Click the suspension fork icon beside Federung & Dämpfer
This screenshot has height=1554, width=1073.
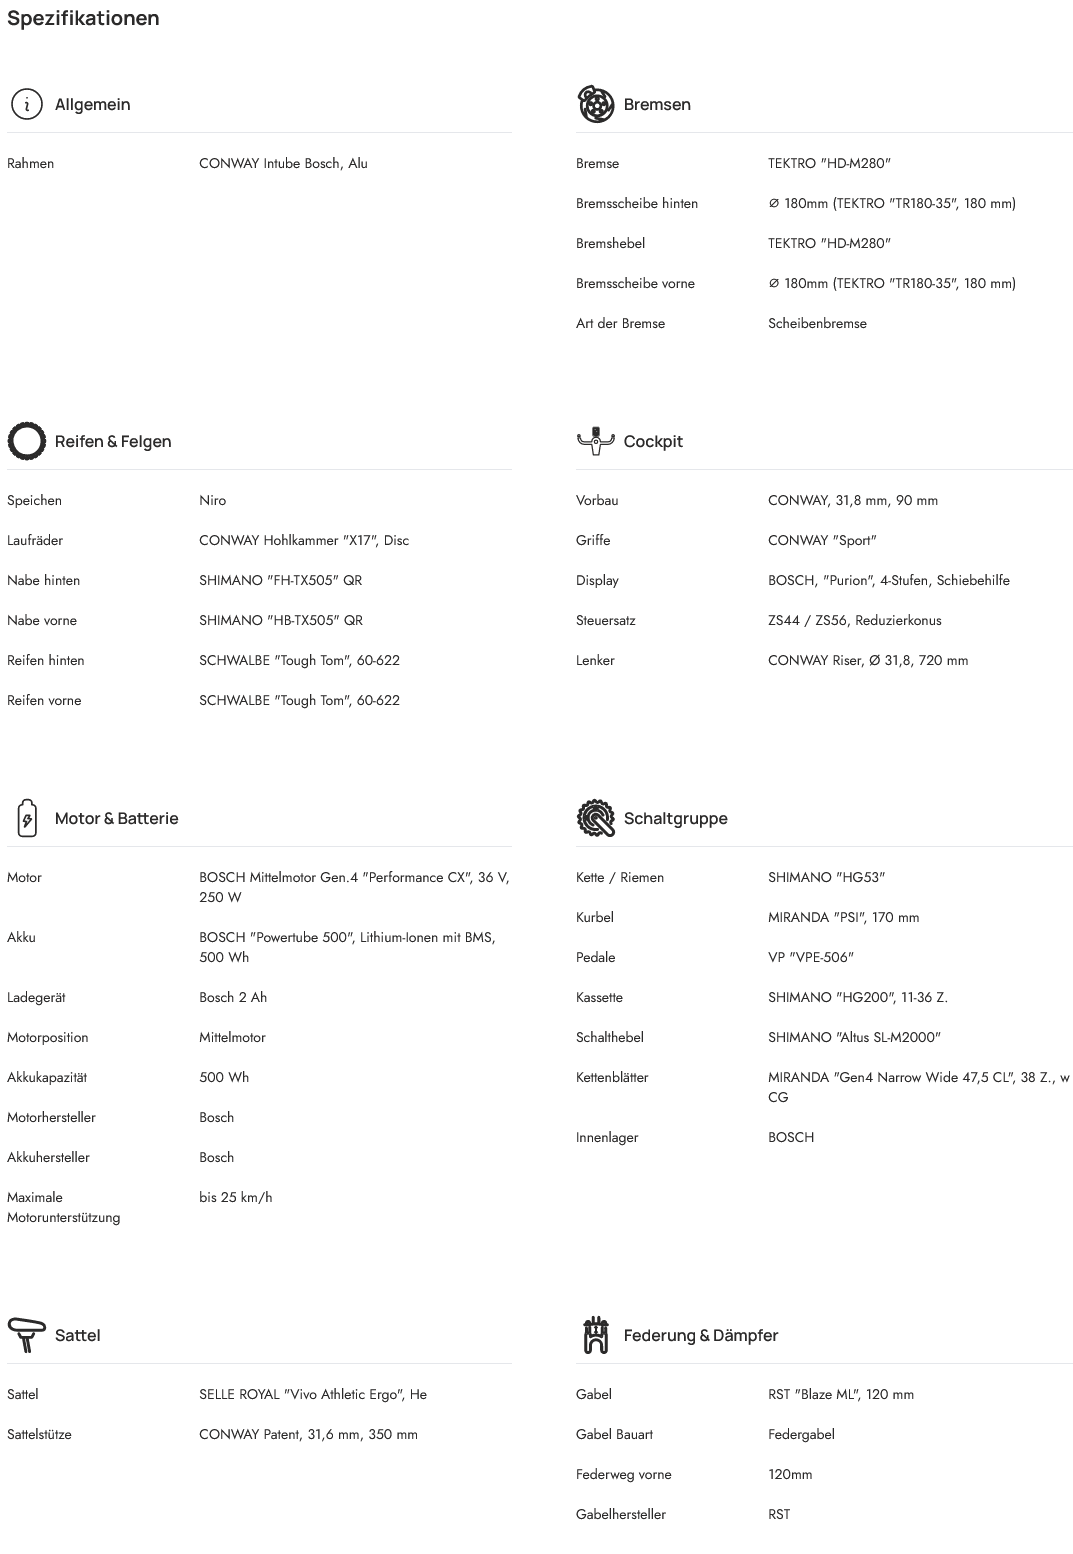click(595, 1335)
